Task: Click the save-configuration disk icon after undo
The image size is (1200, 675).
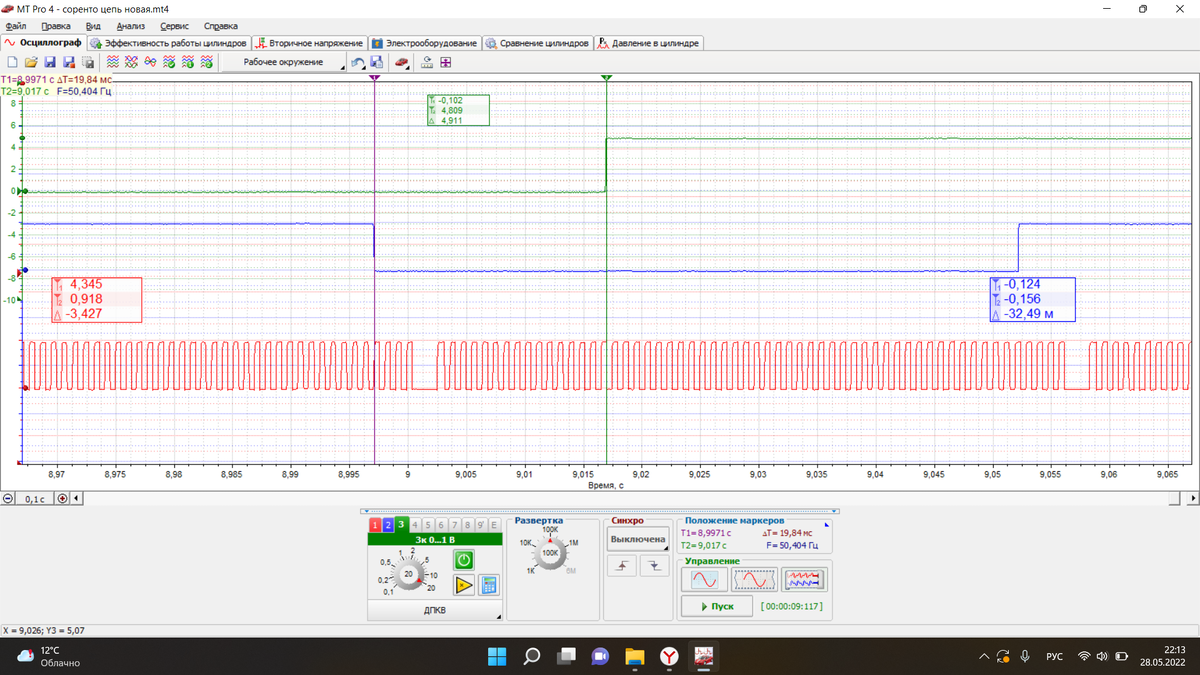Action: coord(376,62)
